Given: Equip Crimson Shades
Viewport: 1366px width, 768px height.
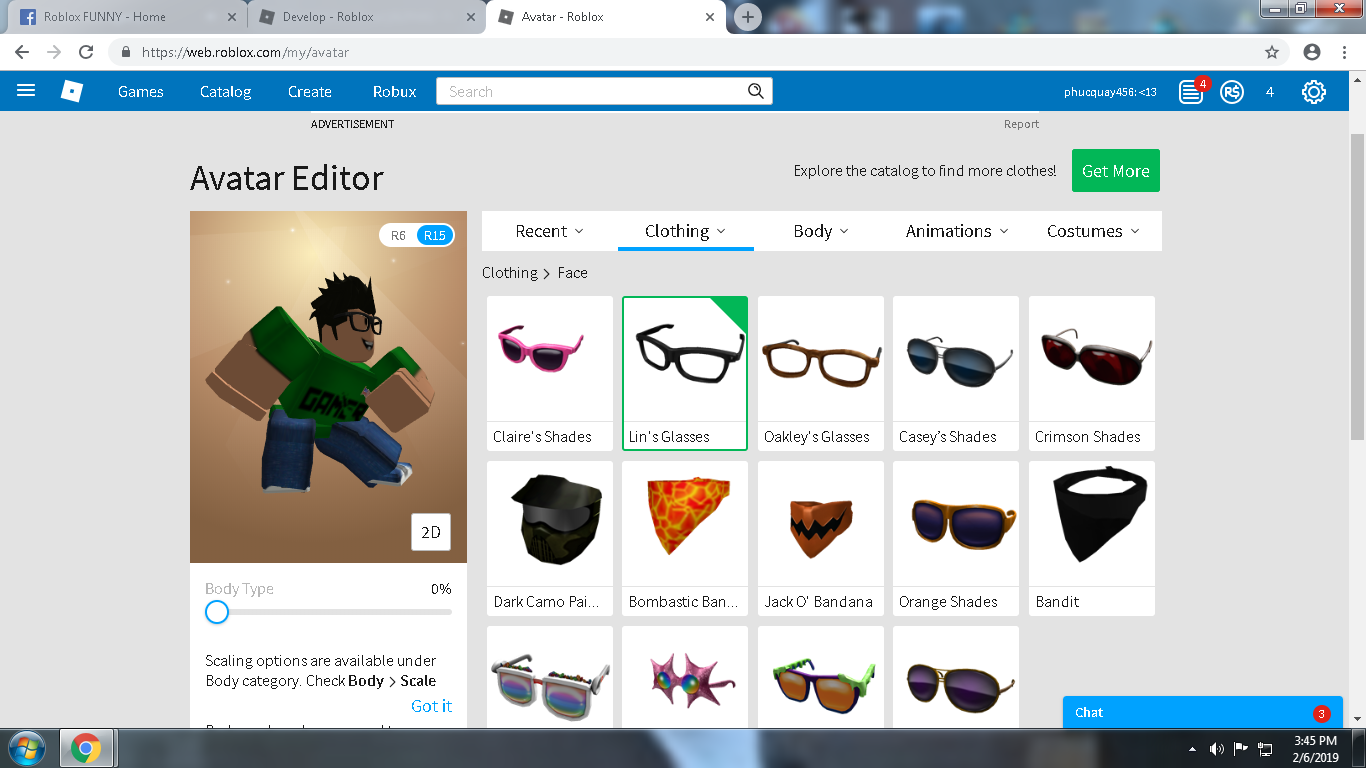Looking at the screenshot, I should click(x=1092, y=373).
